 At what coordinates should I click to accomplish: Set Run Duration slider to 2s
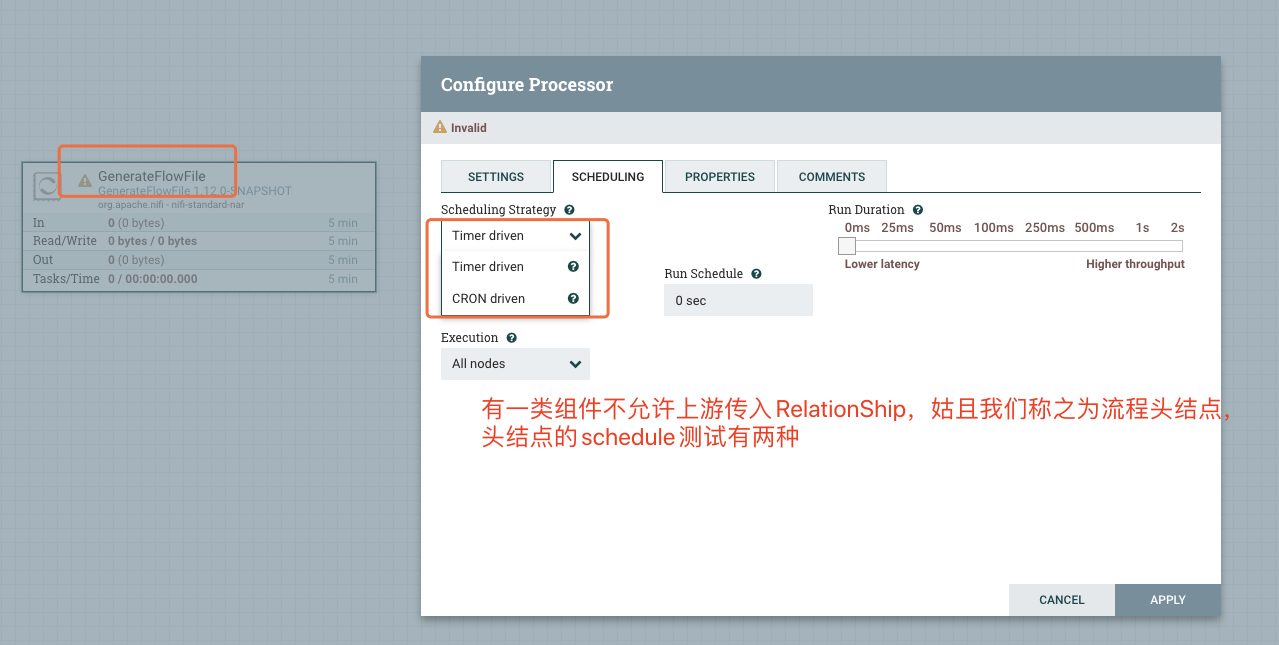coord(1177,228)
